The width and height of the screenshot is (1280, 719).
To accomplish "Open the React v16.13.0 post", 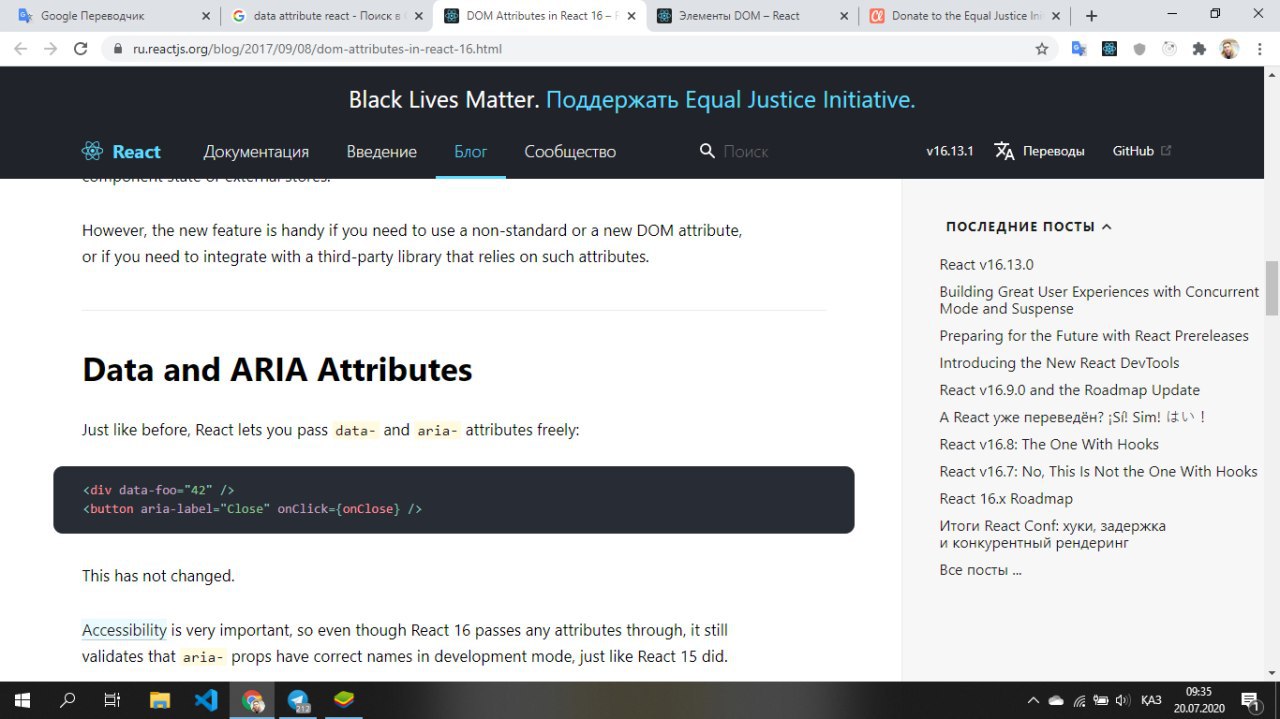I will (986, 265).
